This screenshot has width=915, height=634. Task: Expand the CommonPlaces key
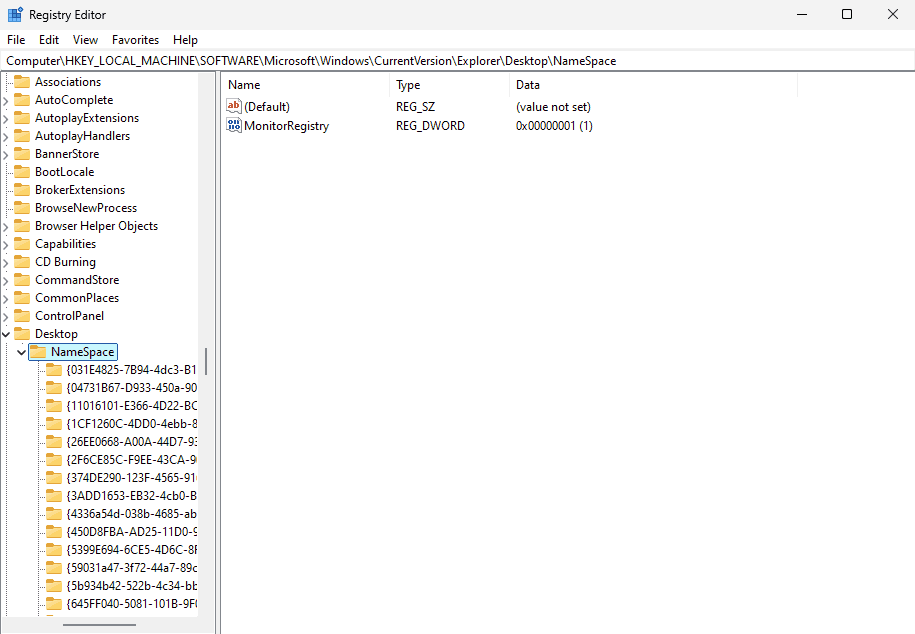click(6, 298)
